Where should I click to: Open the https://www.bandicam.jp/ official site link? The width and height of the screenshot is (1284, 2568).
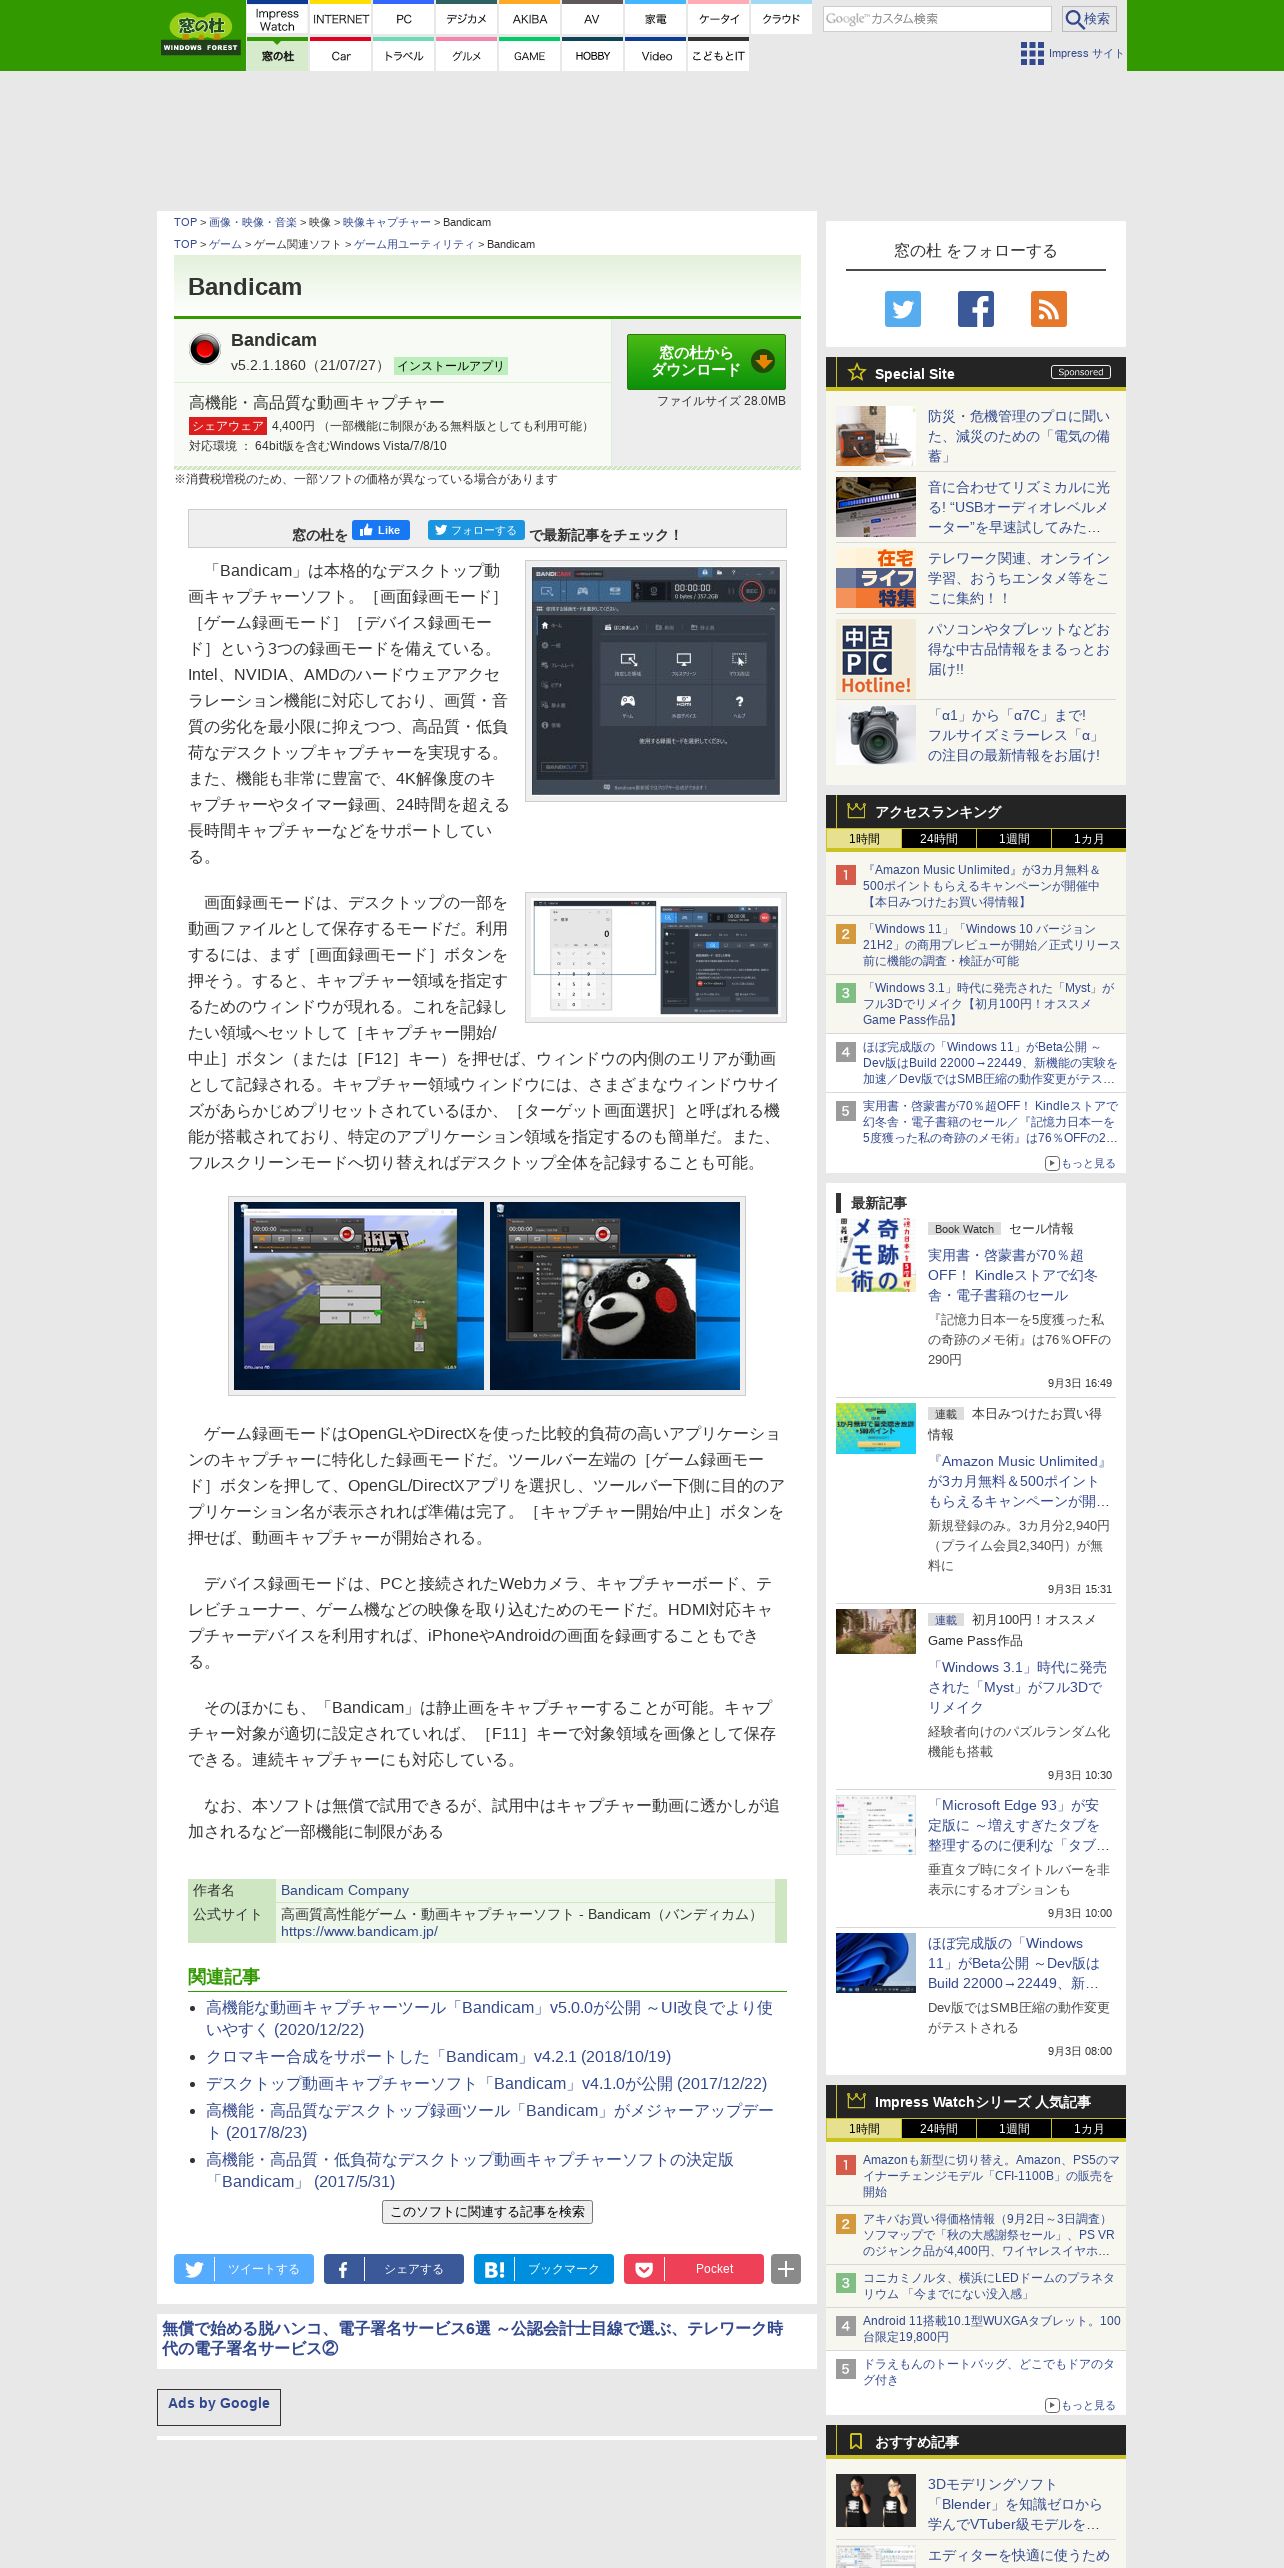click(359, 1932)
